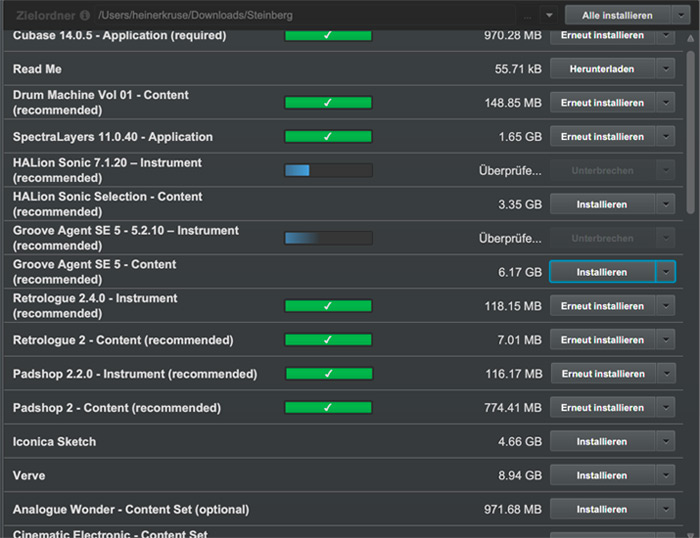
Task: Click the 6.17 GB size value
Action: pos(520,272)
